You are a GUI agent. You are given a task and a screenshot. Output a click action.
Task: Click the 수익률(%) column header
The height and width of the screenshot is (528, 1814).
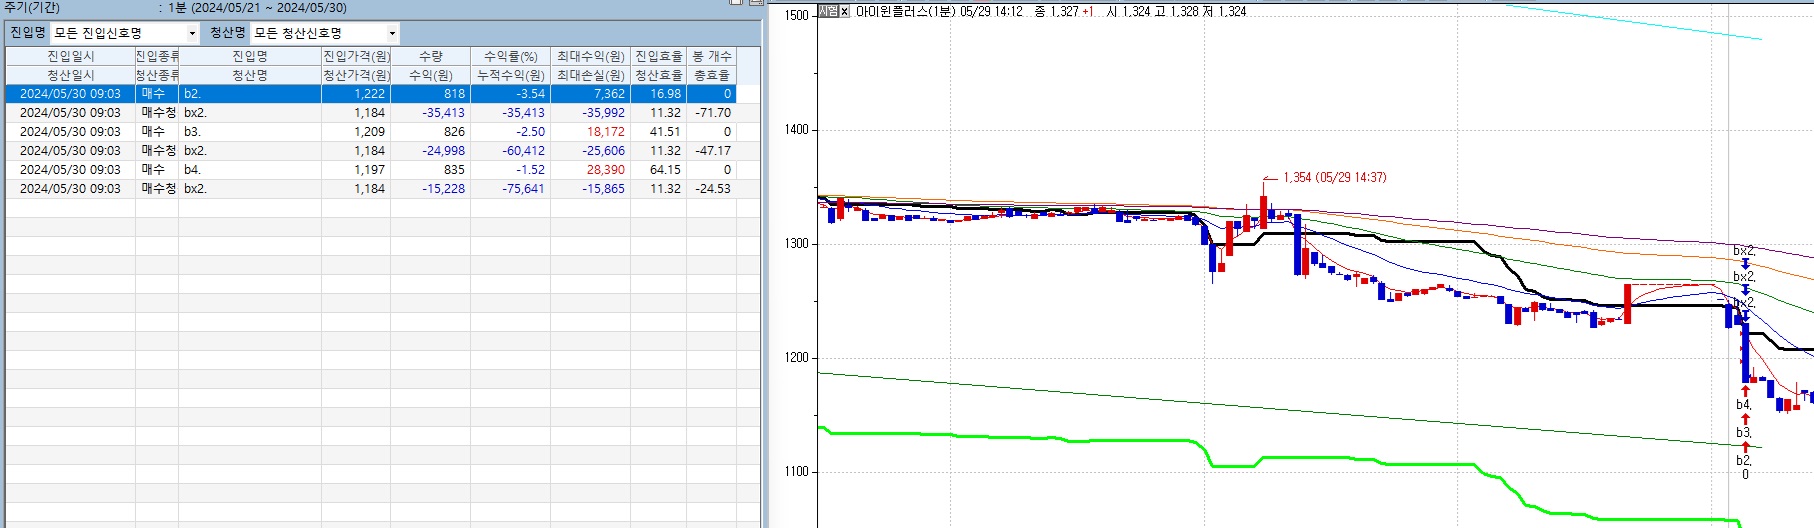point(510,56)
